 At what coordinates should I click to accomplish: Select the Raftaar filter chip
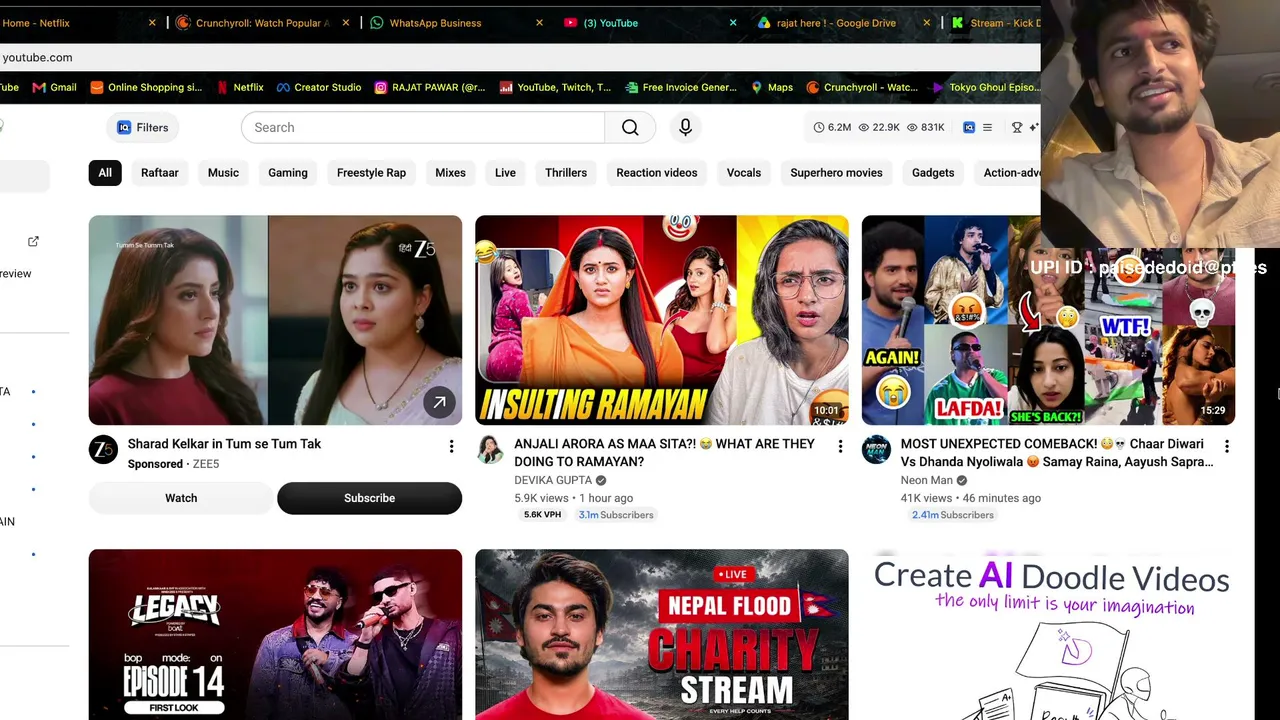[160, 173]
